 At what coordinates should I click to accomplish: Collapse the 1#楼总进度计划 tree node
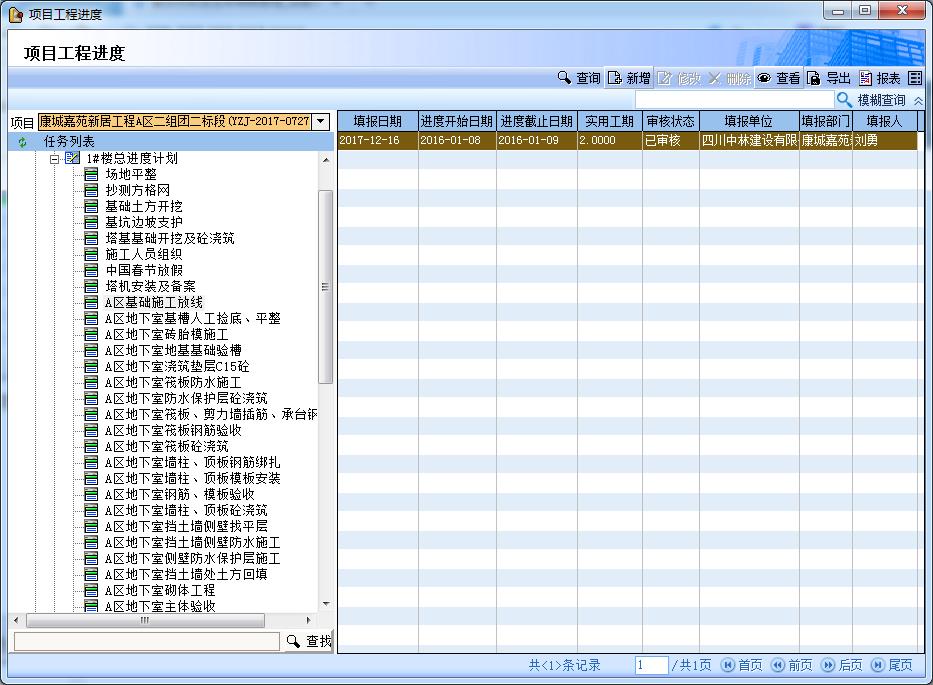click(x=55, y=158)
